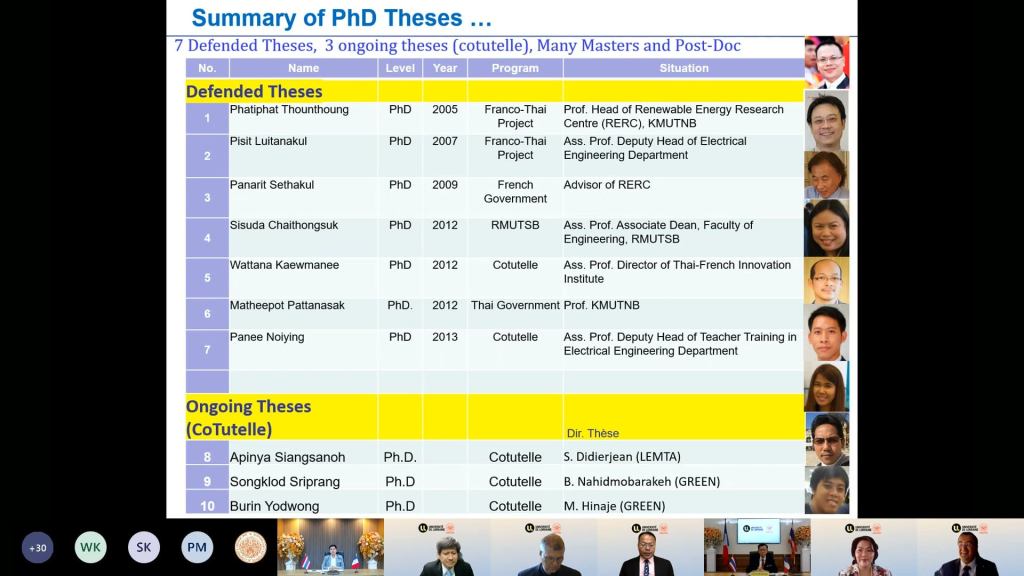1024x576 pixels.
Task: Select the video tile of the woman in red
Action: 863,547
